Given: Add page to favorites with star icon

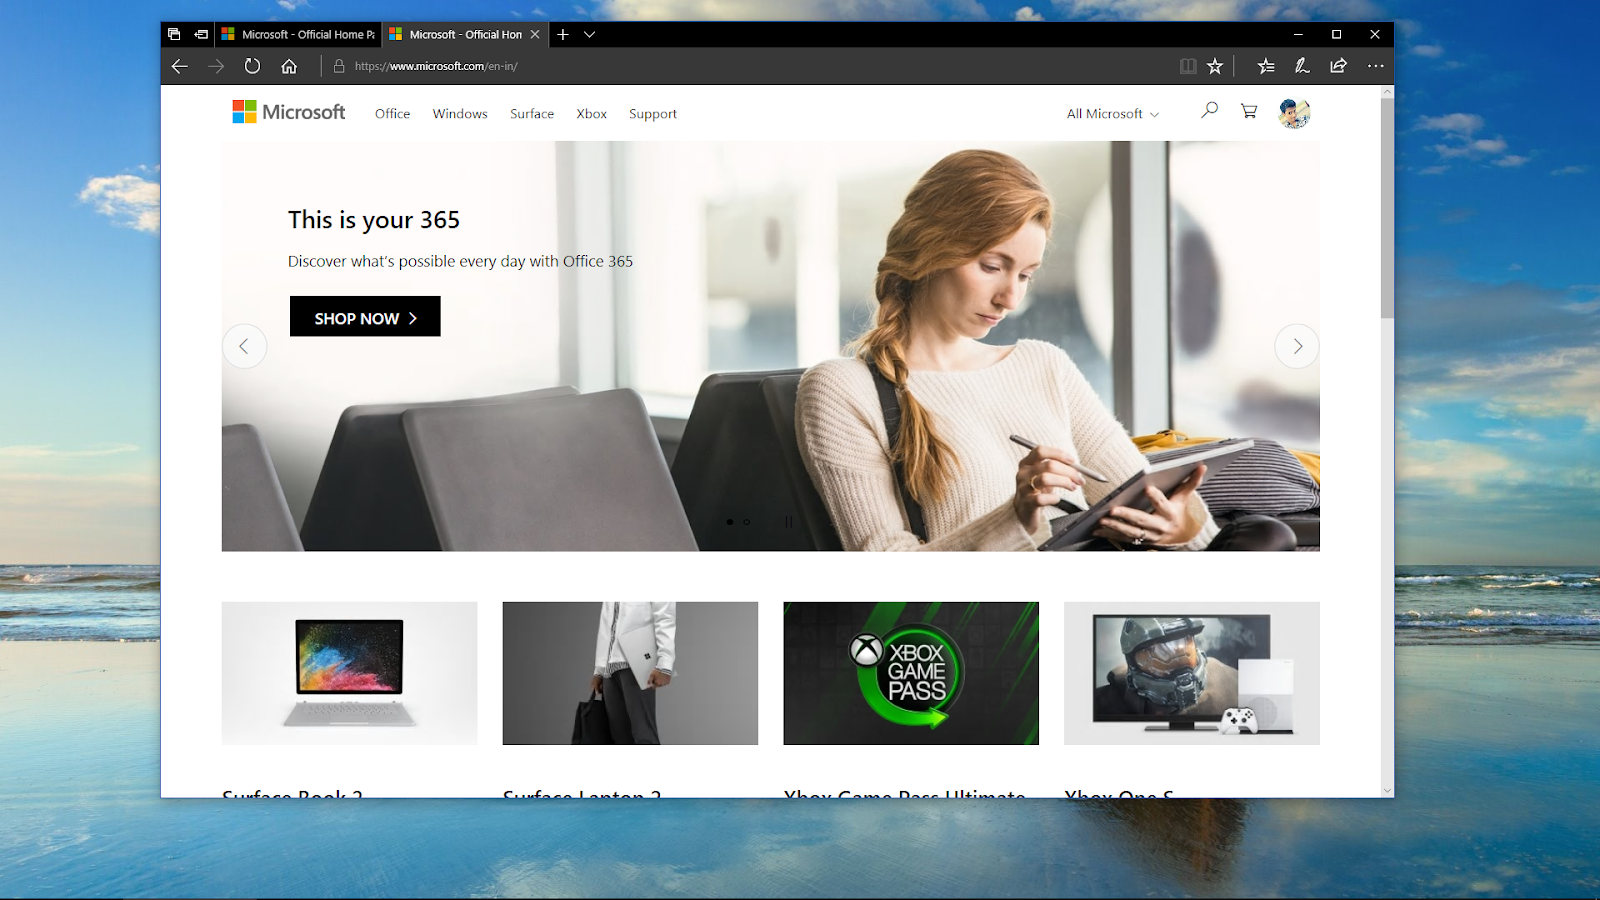Looking at the screenshot, I should (1215, 66).
